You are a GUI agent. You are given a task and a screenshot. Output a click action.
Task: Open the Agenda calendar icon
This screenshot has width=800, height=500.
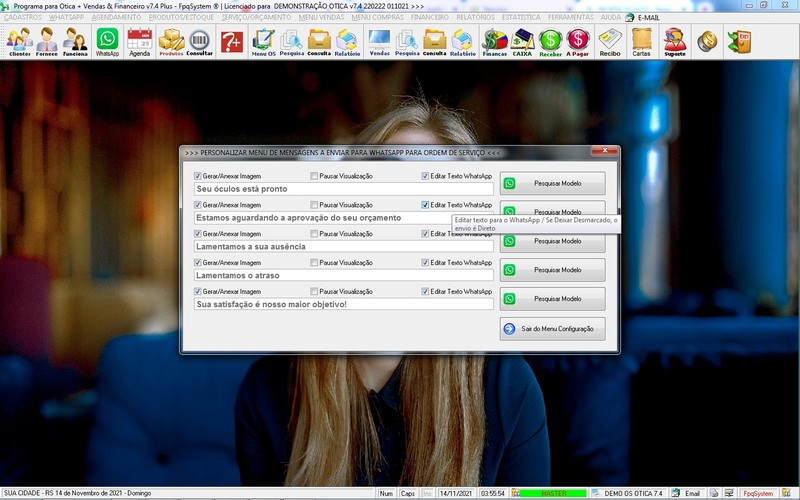(139, 41)
